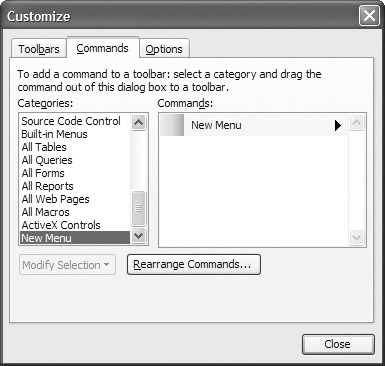Open the Options tab
This screenshot has height=366, width=385.
164,49
